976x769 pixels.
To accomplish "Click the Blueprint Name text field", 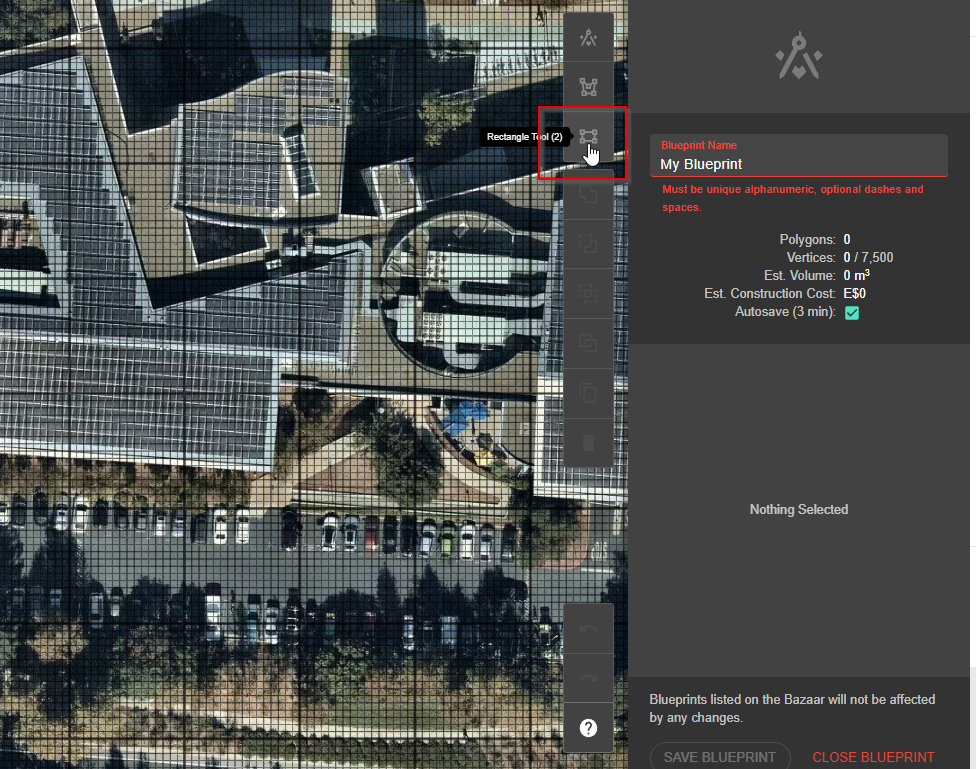I will click(x=798, y=164).
